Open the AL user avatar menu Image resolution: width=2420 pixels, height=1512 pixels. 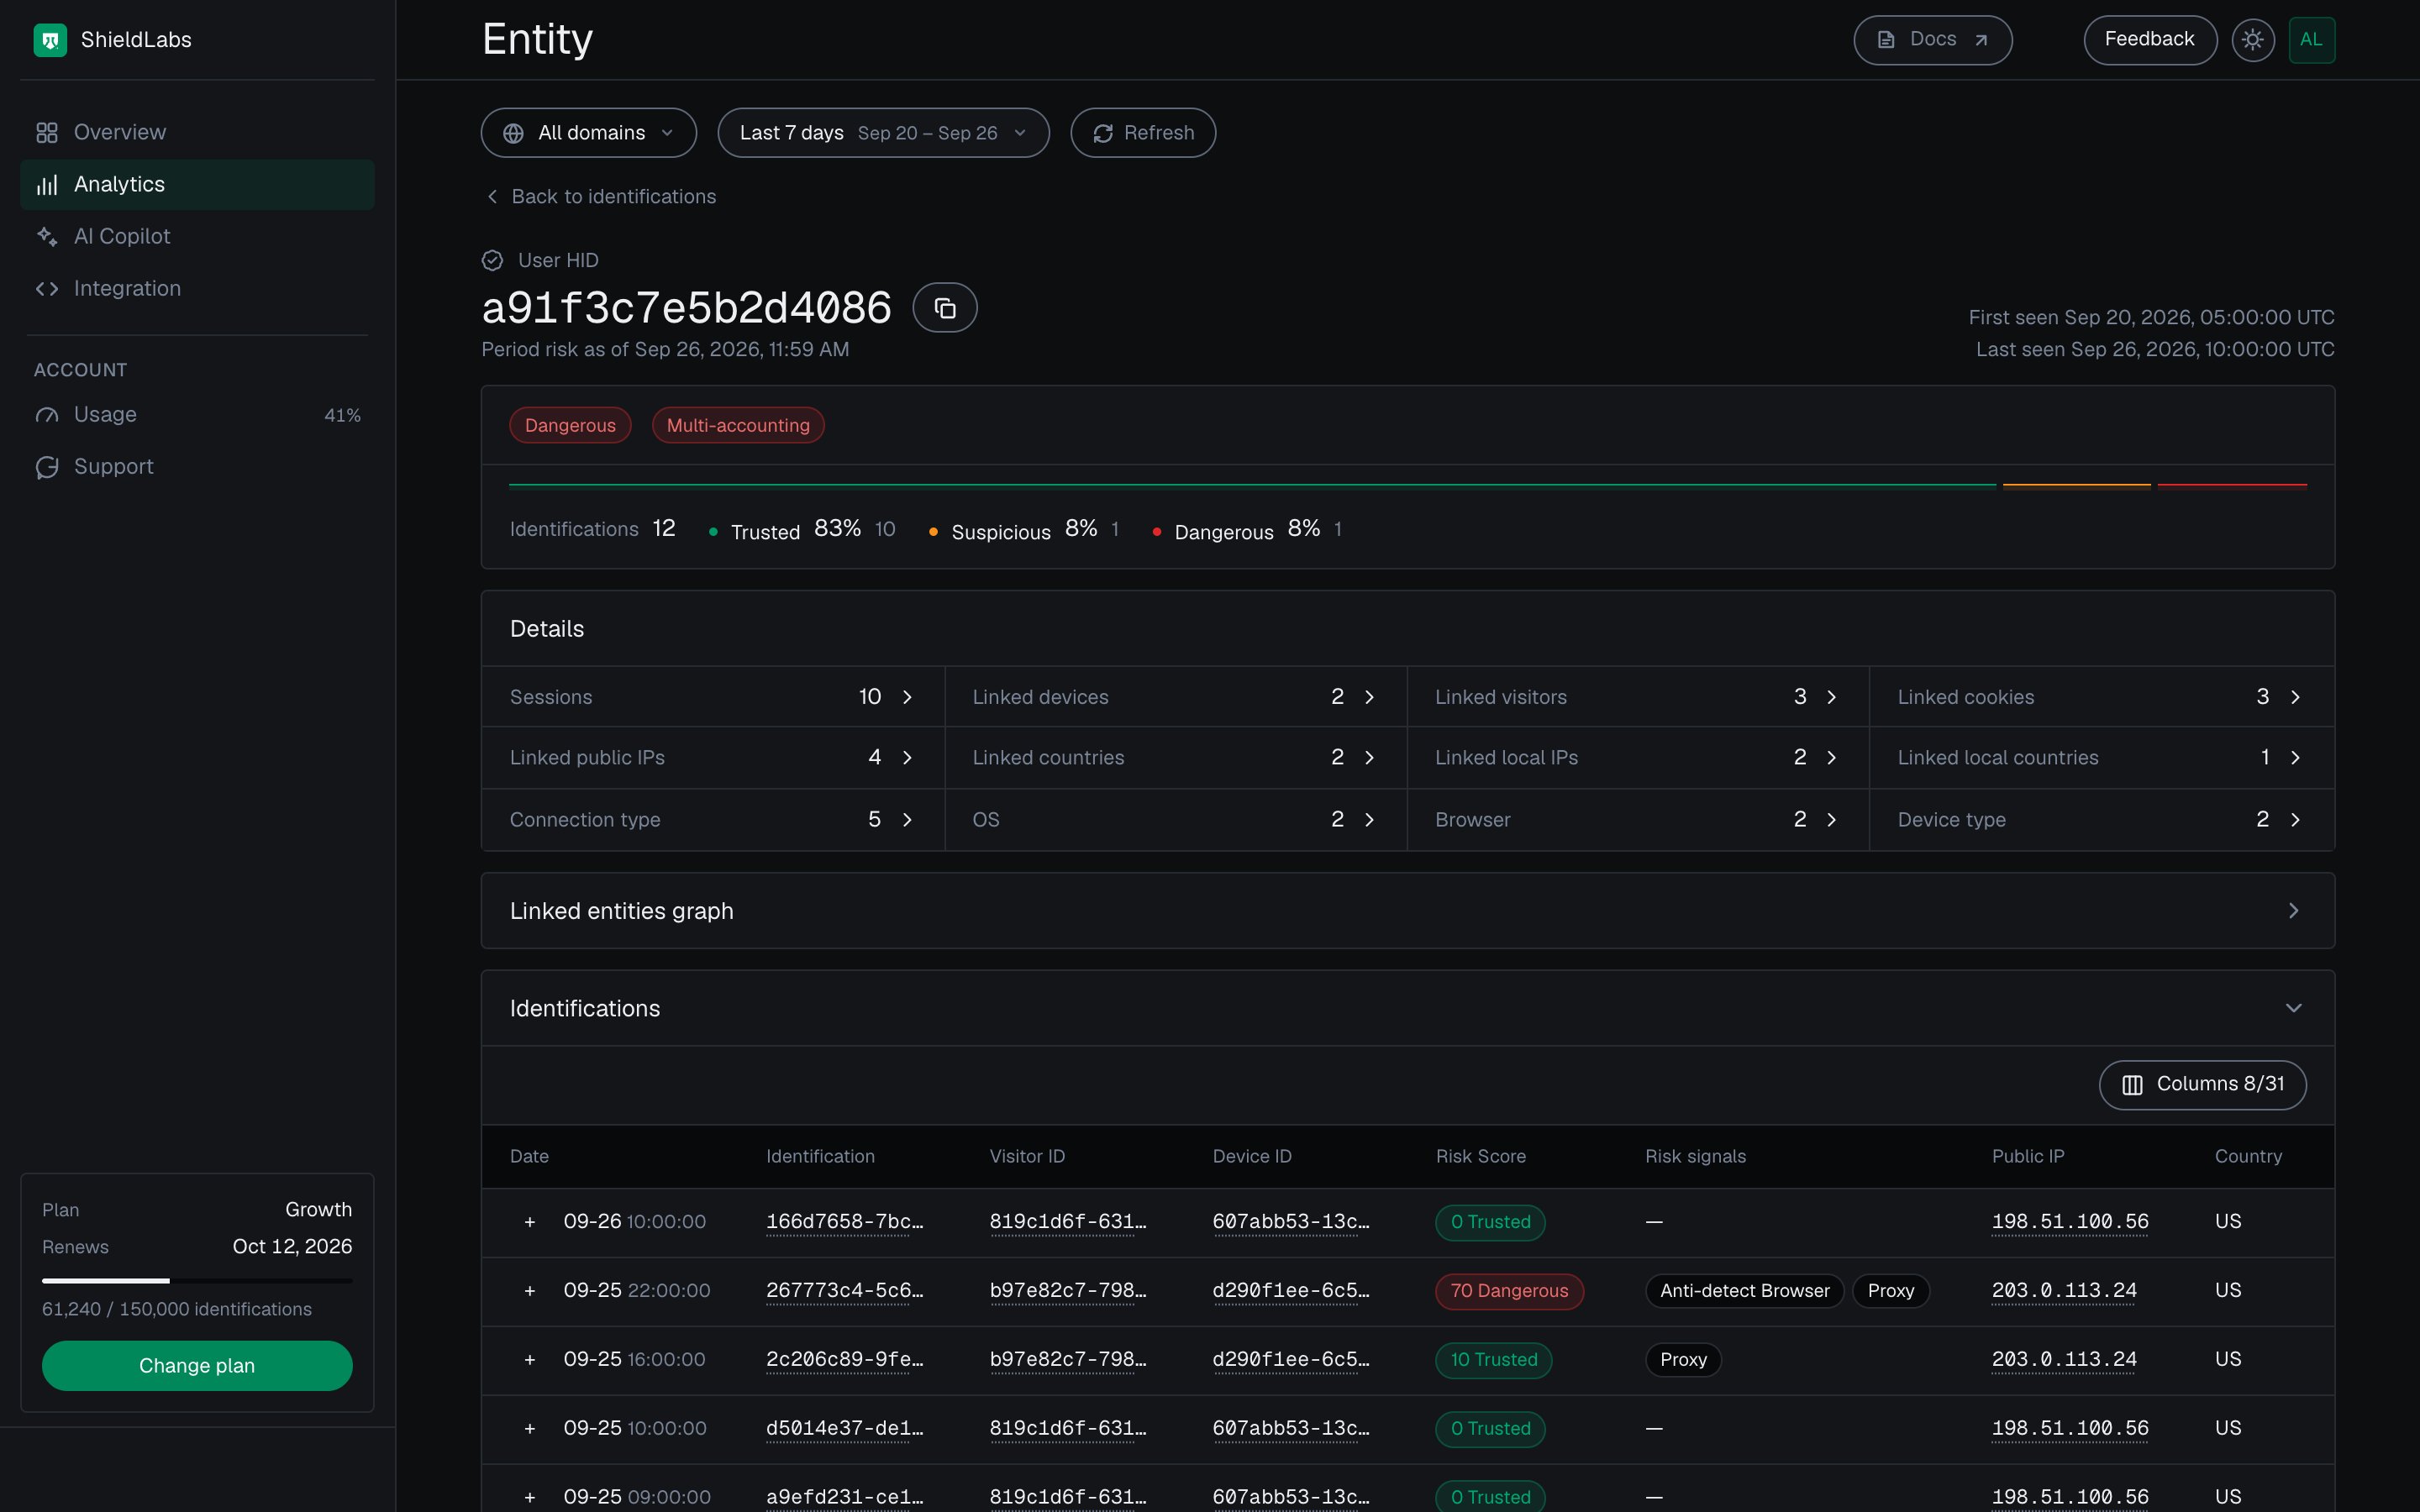pyautogui.click(x=2311, y=40)
